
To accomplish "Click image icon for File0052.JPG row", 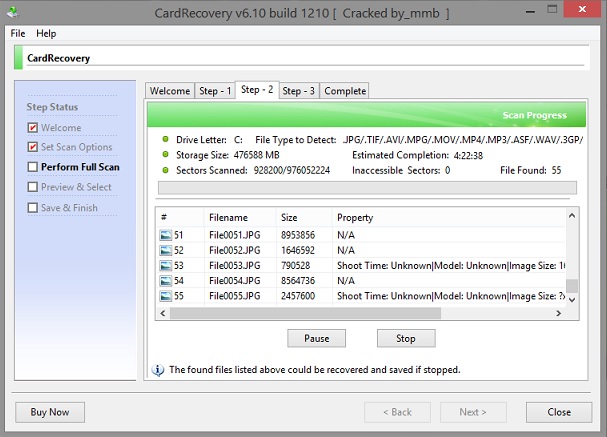I will (x=166, y=250).
